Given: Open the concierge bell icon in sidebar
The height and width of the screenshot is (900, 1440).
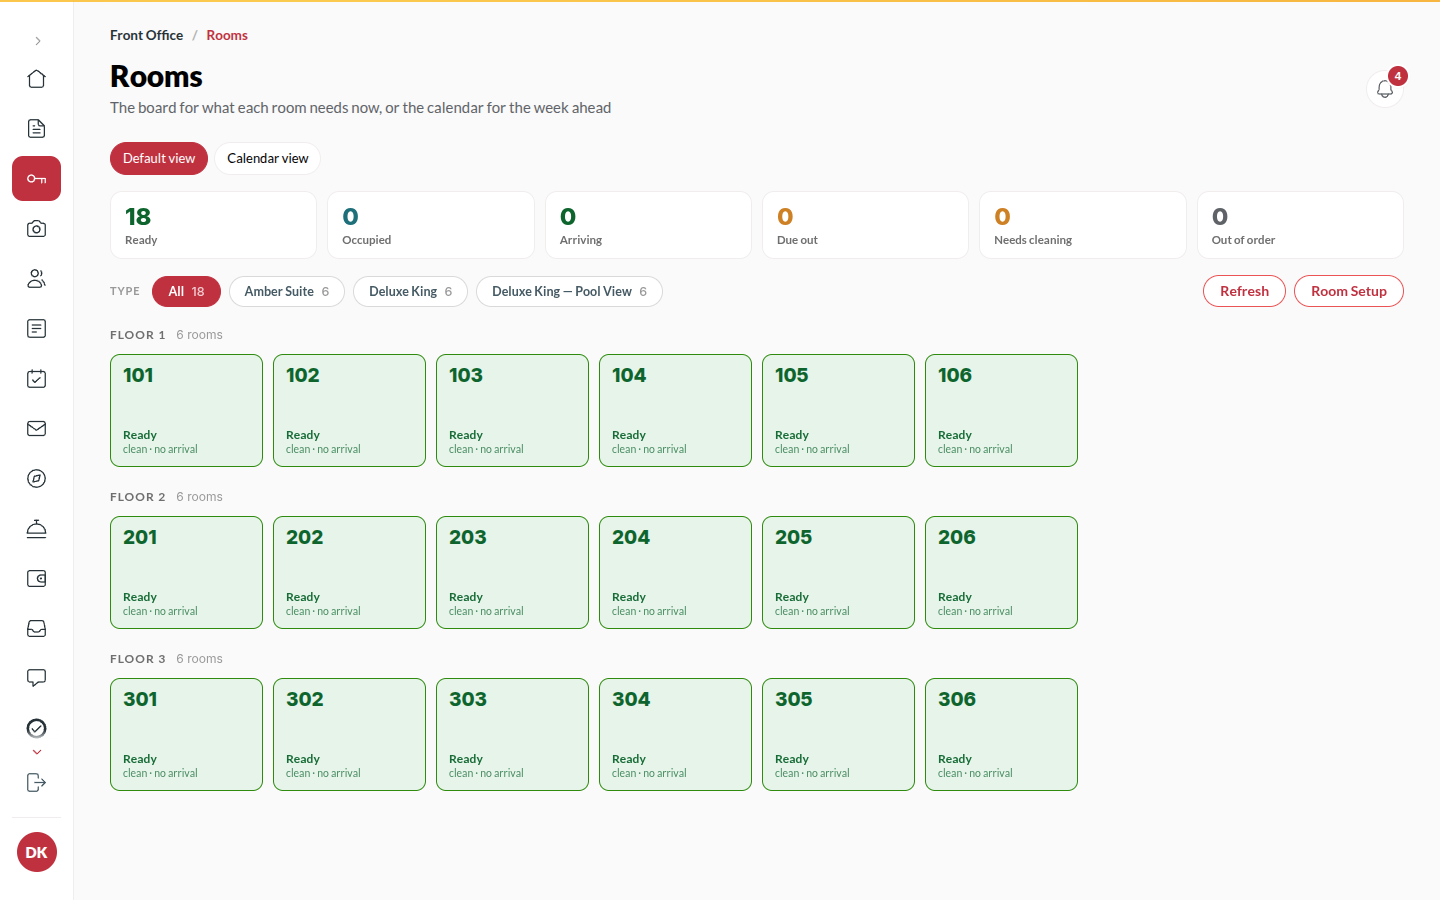Looking at the screenshot, I should coord(37,529).
